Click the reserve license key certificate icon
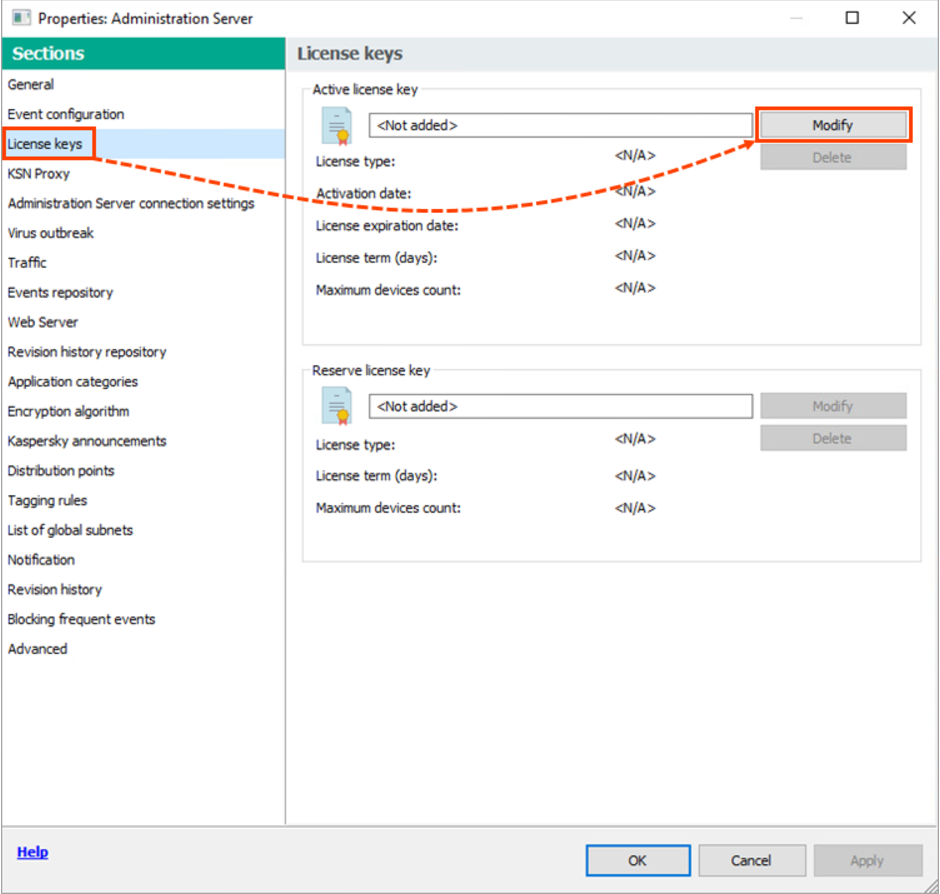 336,406
